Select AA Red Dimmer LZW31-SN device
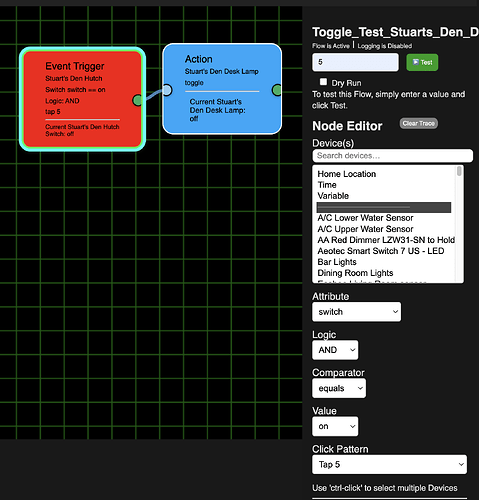Image resolution: width=479 pixels, height=500 pixels. 386,240
